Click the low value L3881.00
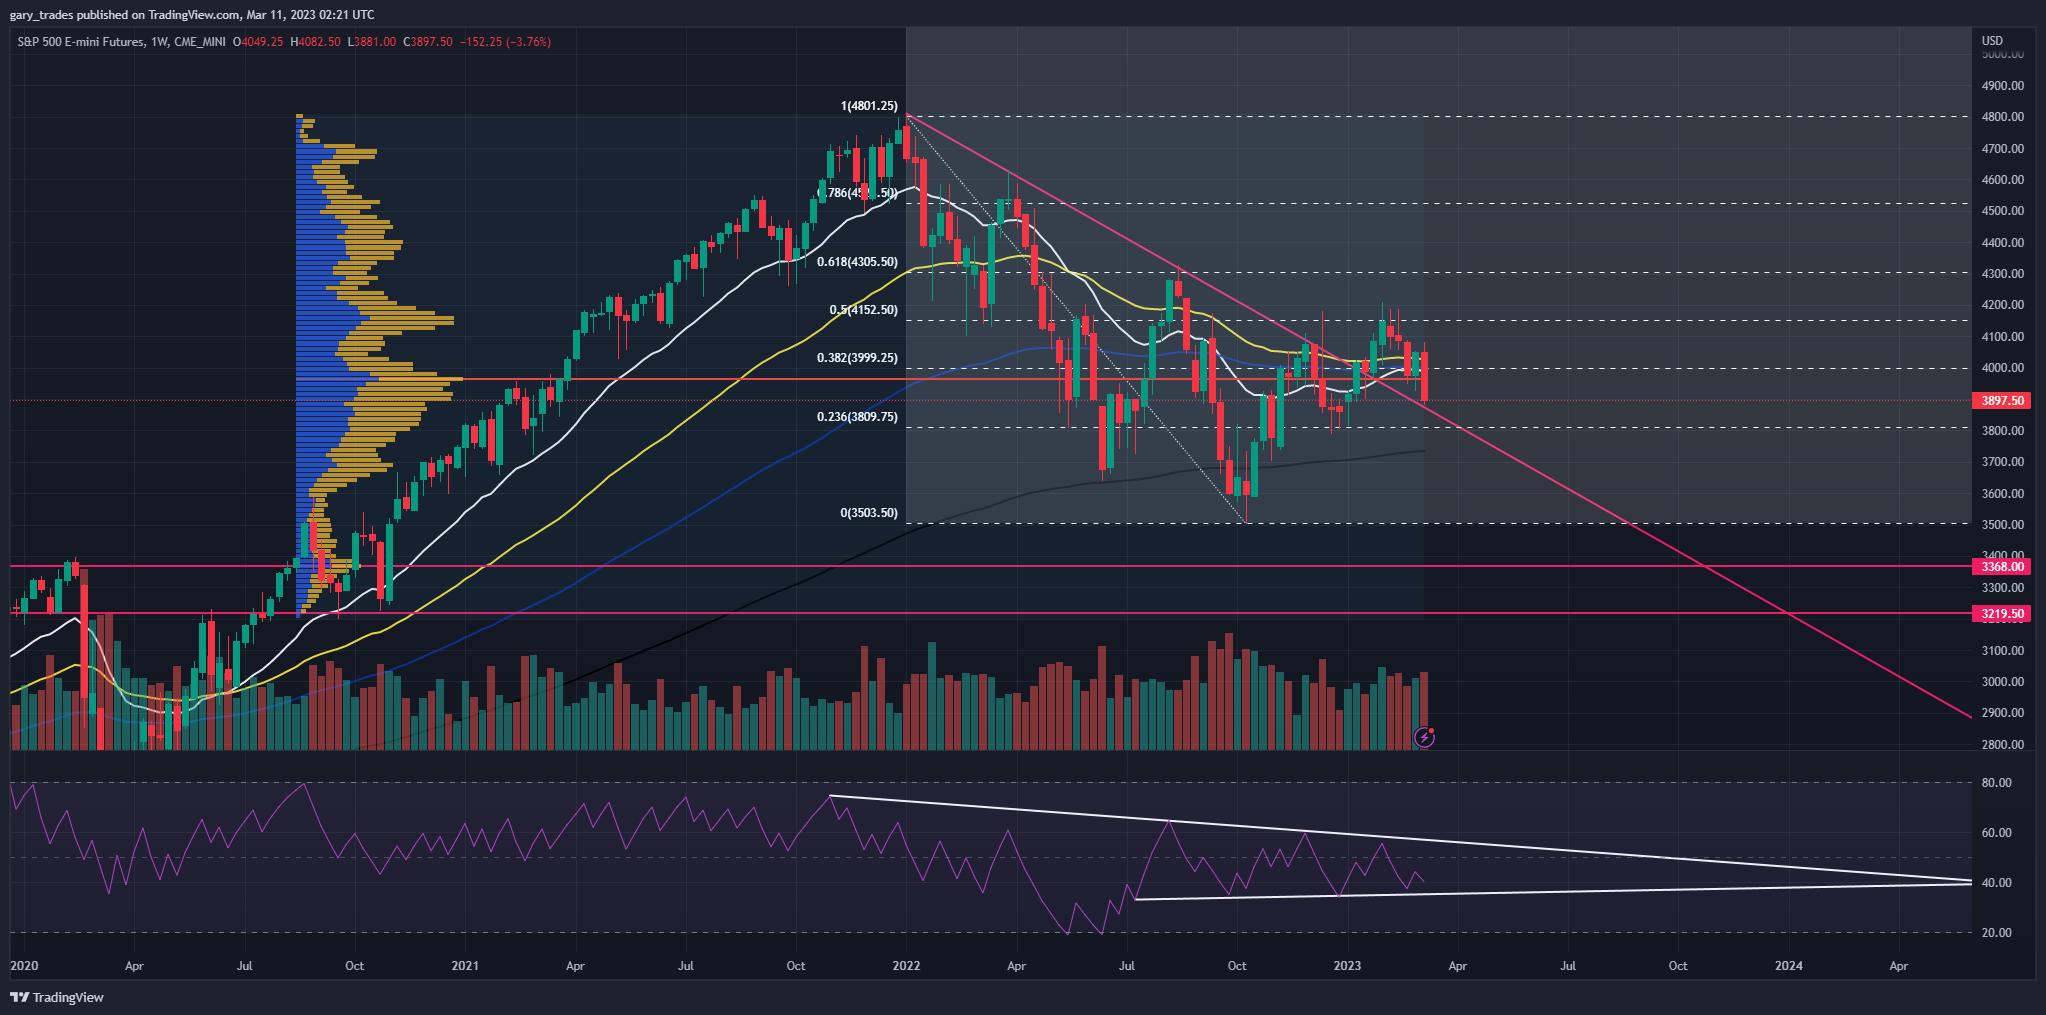The width and height of the screenshot is (2046, 1015). pos(371,42)
